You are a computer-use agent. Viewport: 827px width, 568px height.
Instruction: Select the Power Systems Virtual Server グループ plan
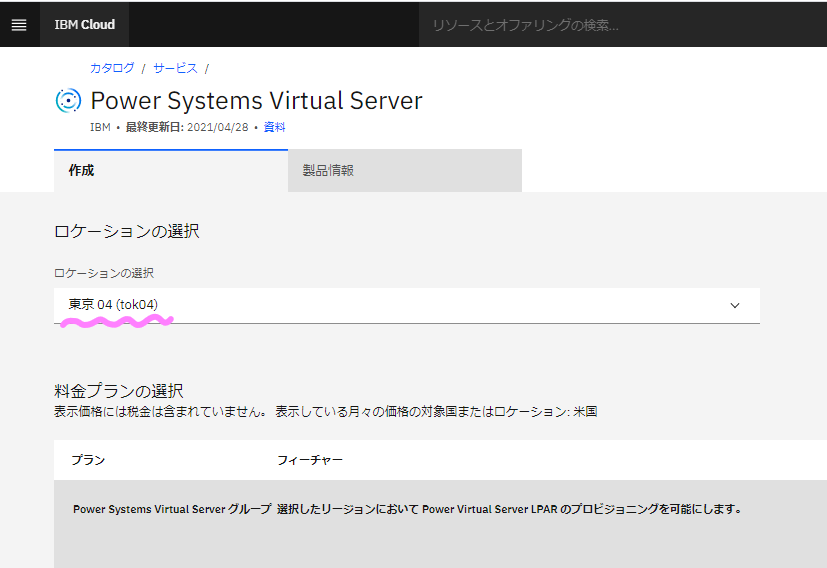tap(172, 509)
